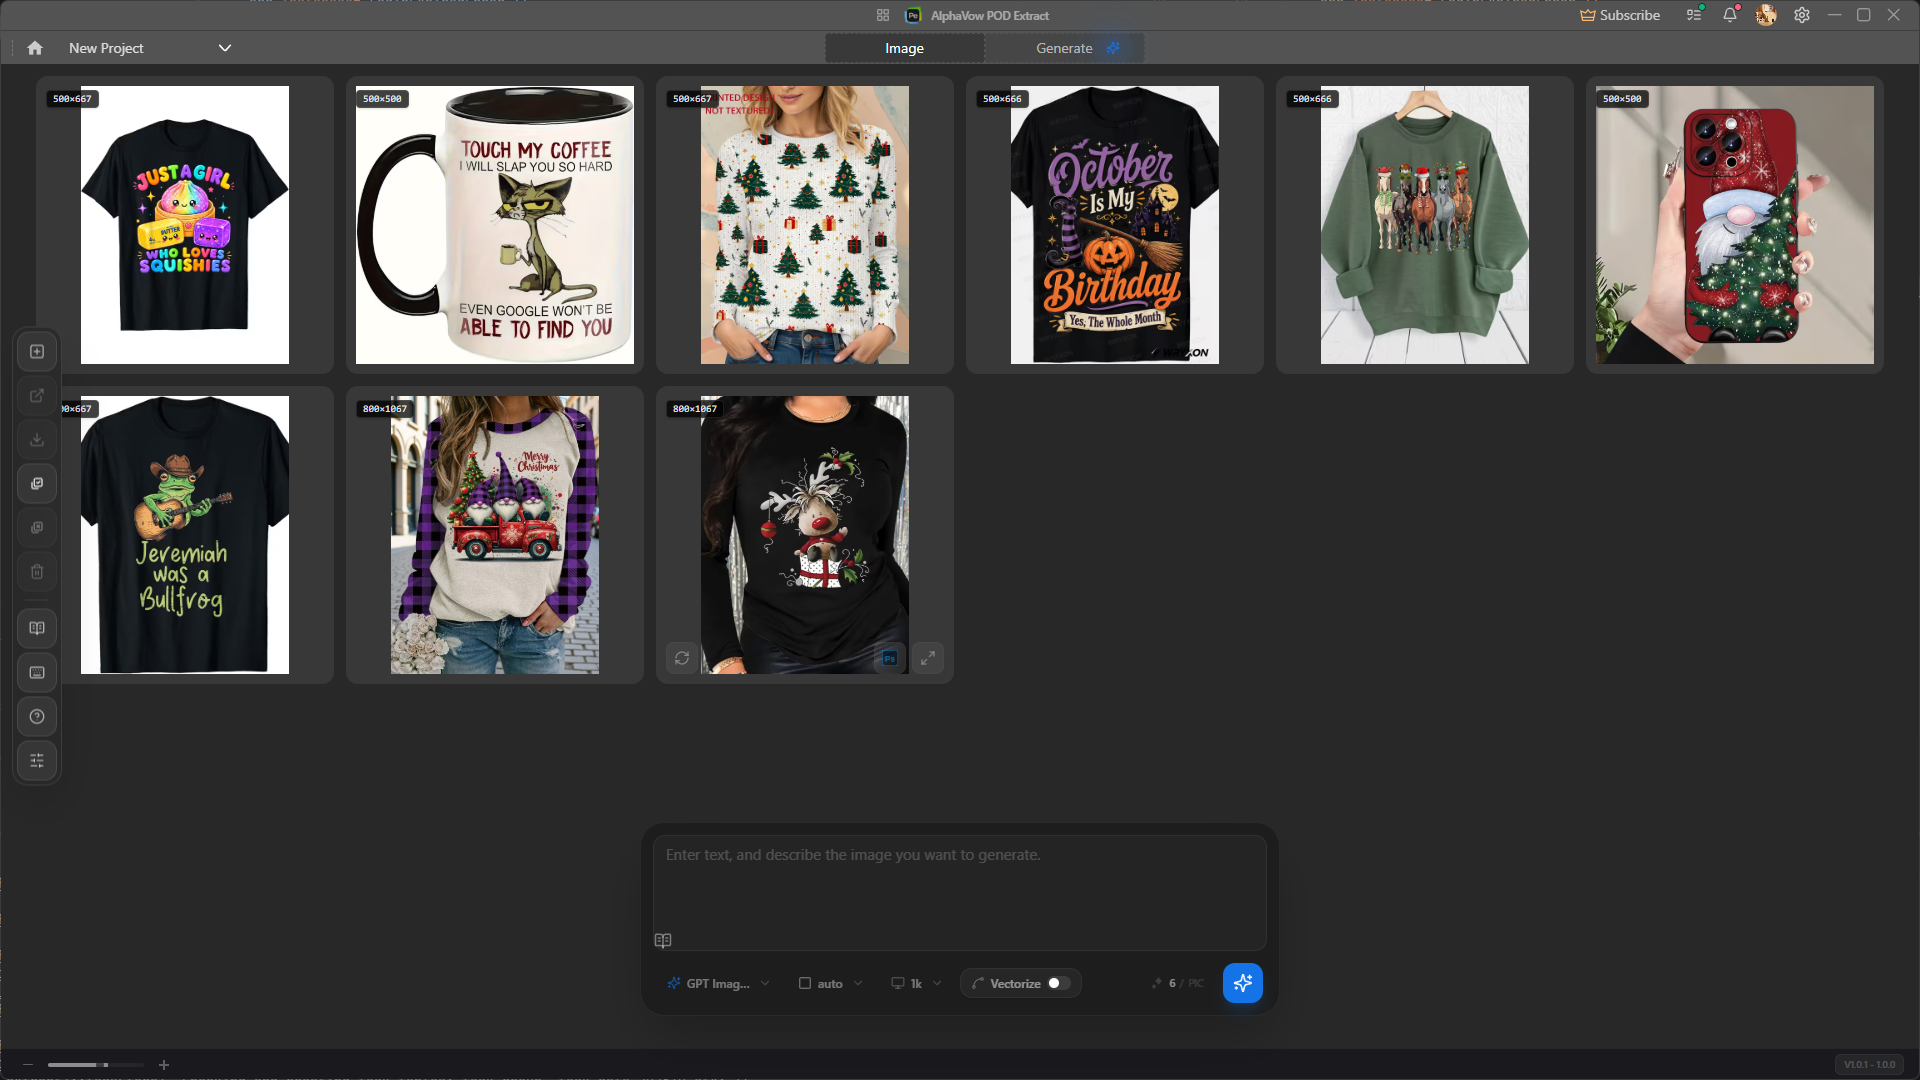Click the export external-link icon in sidebar
Screen dimensions: 1920x1080
(x=37, y=396)
